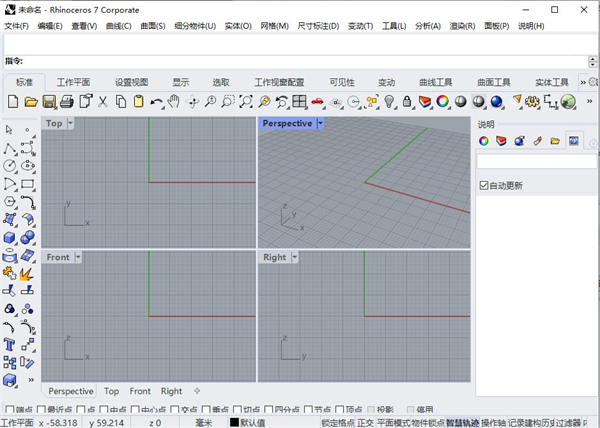600x428 pixels.
Task: Open the Perspective viewport dropdown arrow
Action: coord(320,123)
